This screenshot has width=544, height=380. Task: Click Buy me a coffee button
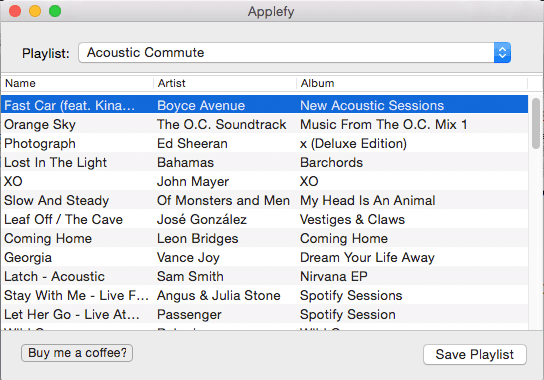click(x=77, y=353)
